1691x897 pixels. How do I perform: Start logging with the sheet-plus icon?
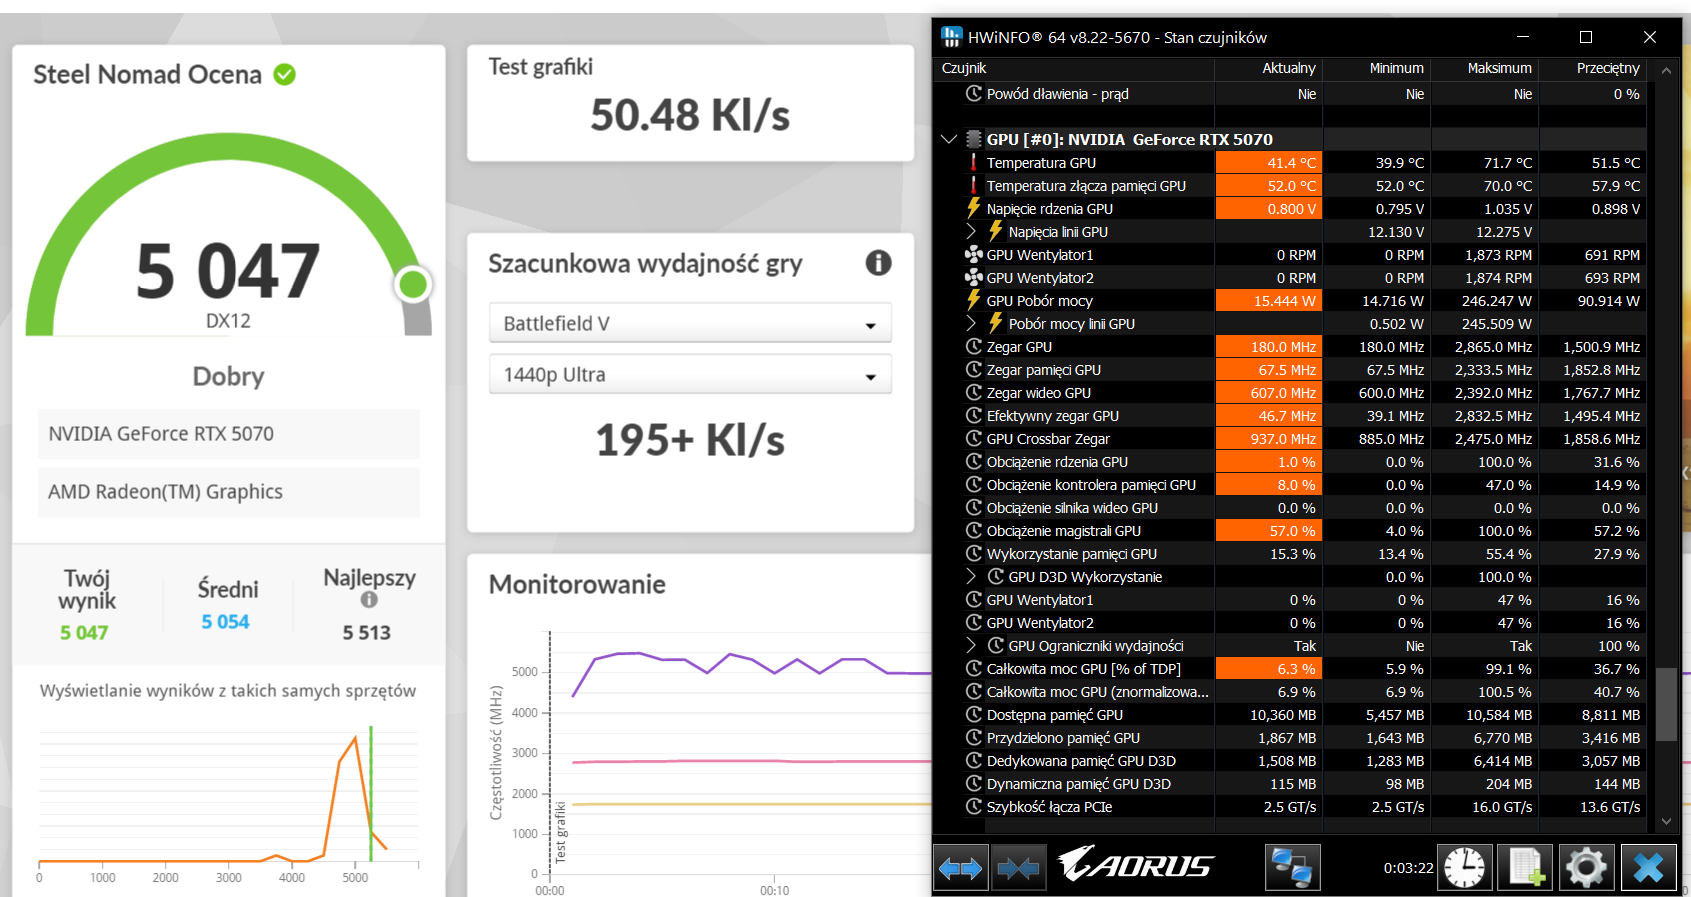(1526, 868)
